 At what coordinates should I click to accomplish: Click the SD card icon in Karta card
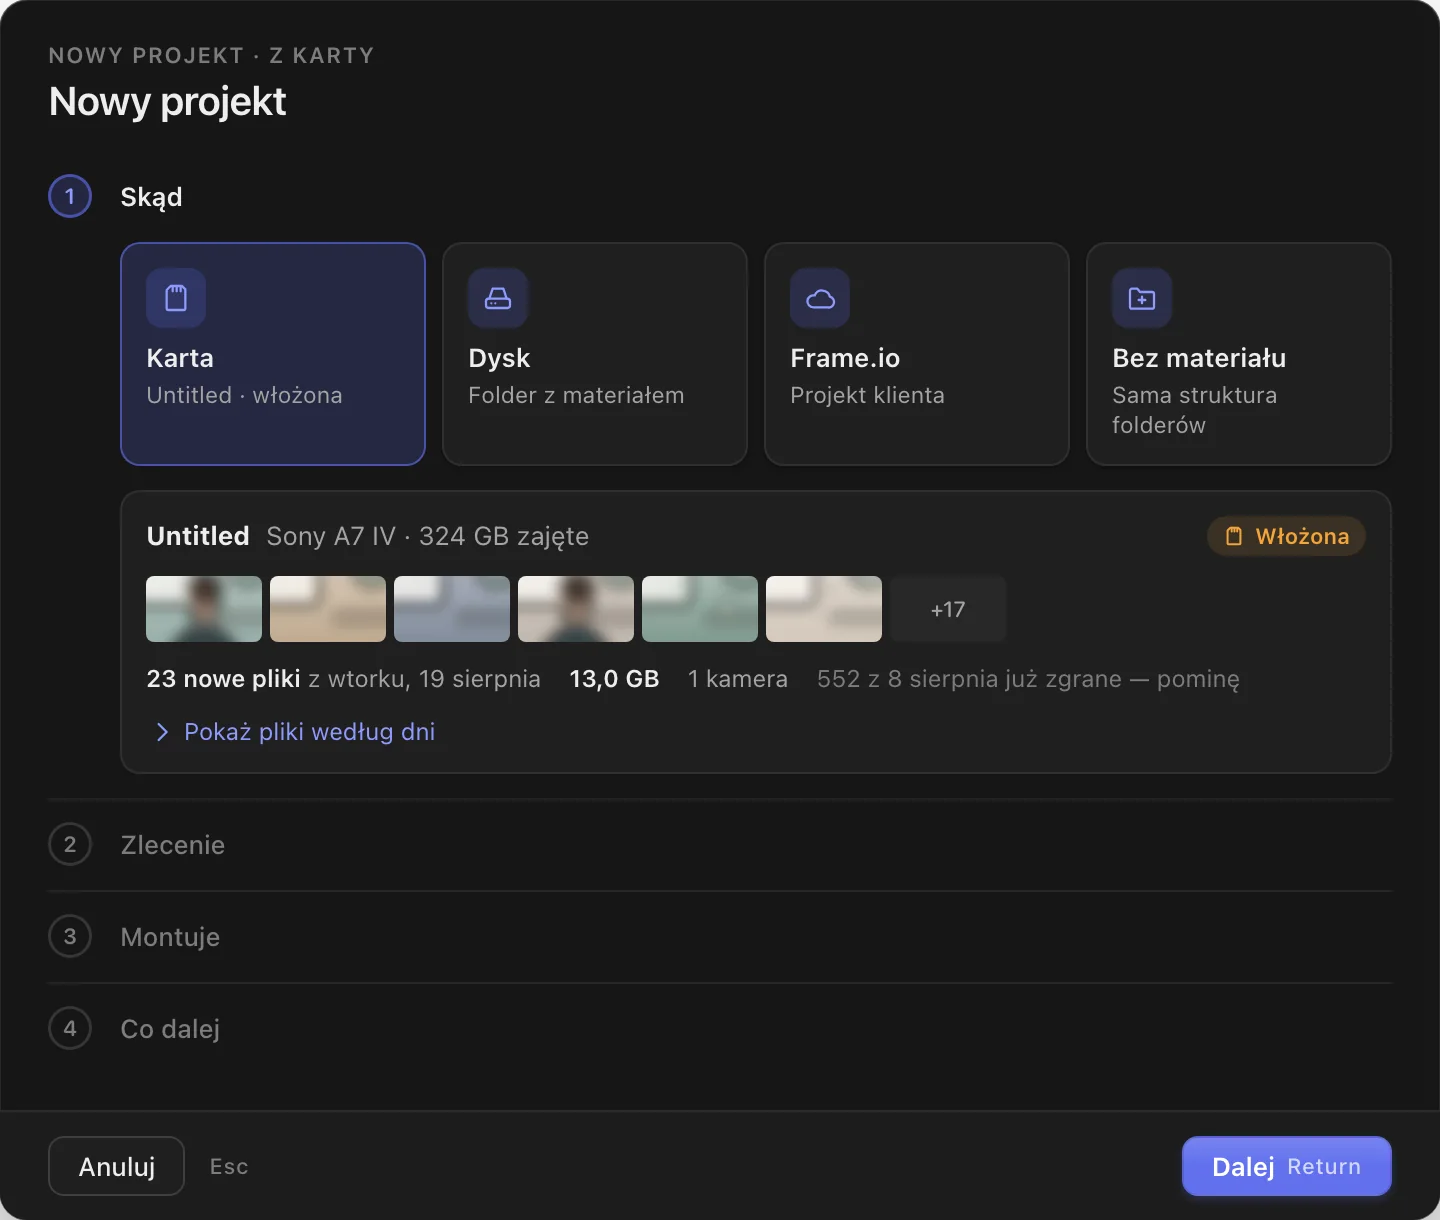tap(176, 298)
